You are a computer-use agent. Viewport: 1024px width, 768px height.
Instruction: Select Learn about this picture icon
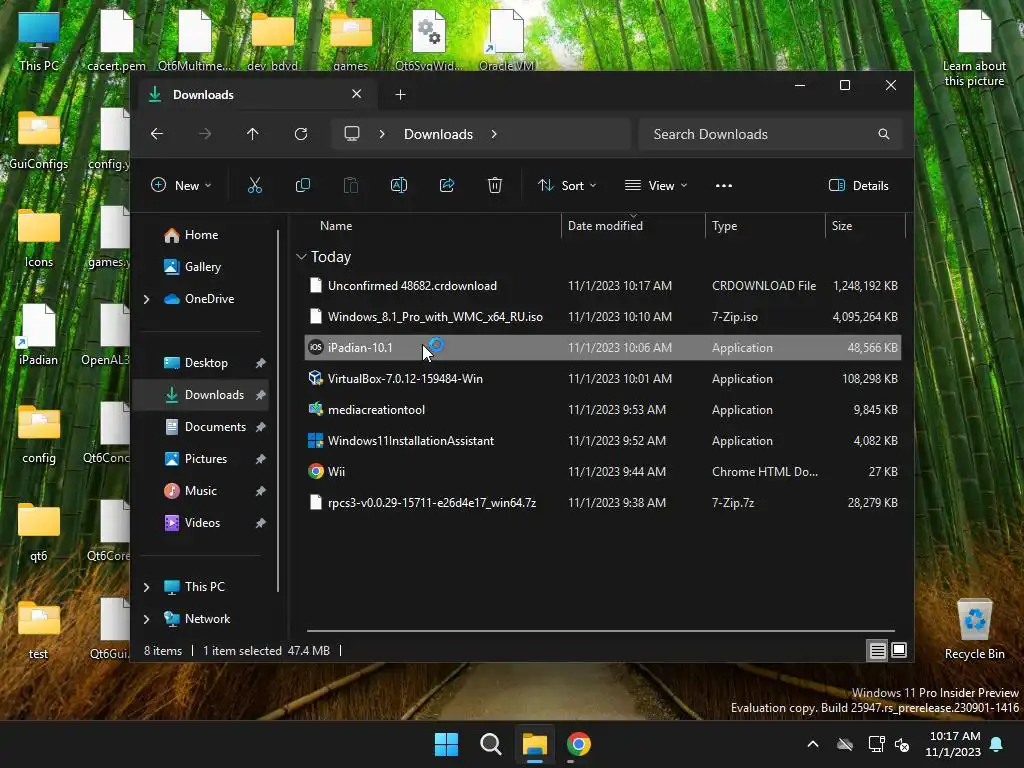[x=974, y=48]
